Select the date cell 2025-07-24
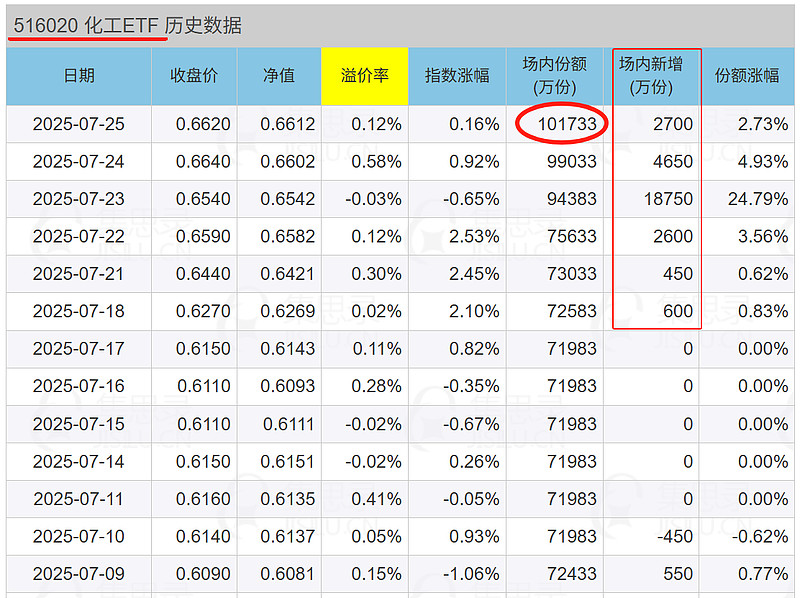This screenshot has height=598, width=800. tap(79, 162)
